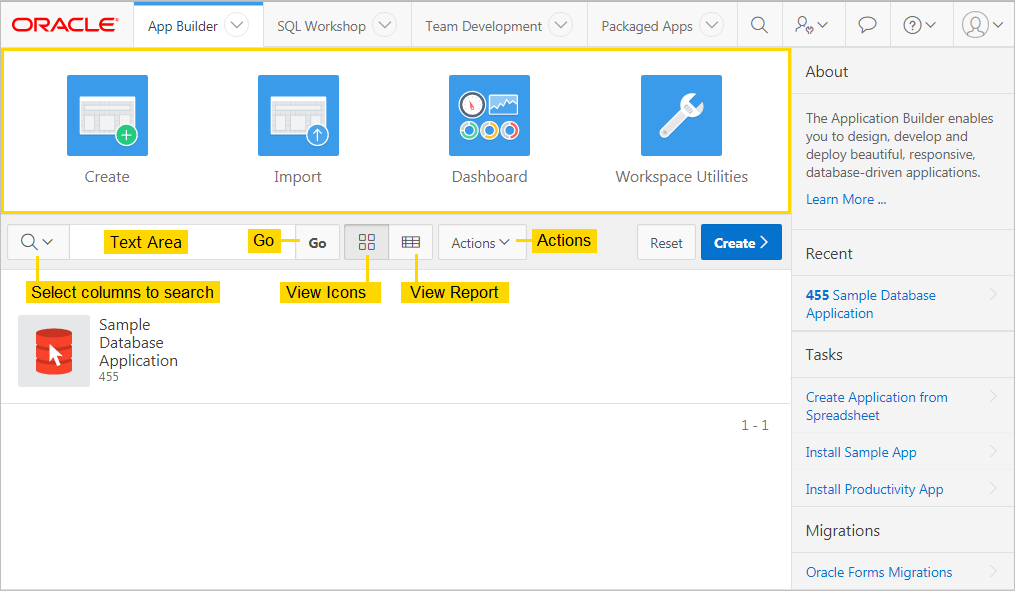
Task: Open the Feedback chat icon
Action: click(x=866, y=24)
